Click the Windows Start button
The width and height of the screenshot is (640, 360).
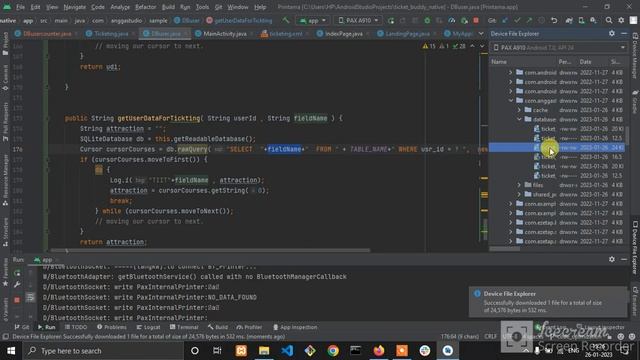[x=11, y=351]
